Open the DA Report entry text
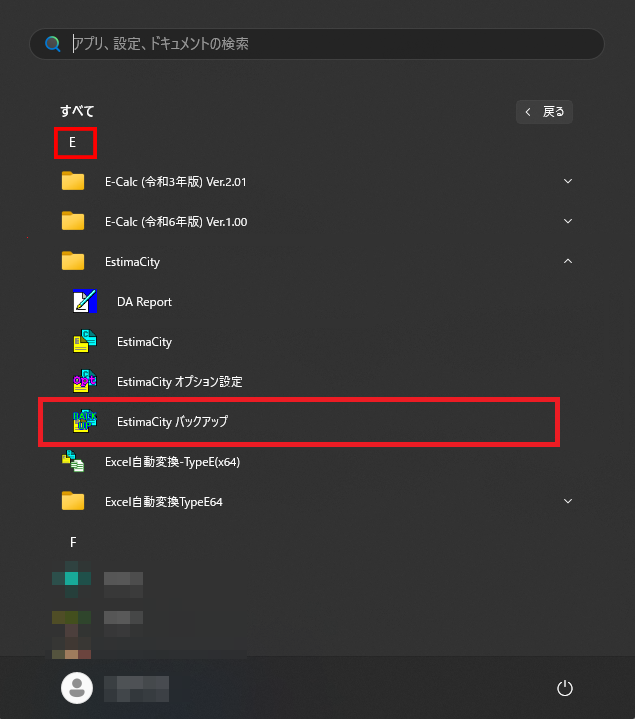The width and height of the screenshot is (635, 719). (144, 302)
